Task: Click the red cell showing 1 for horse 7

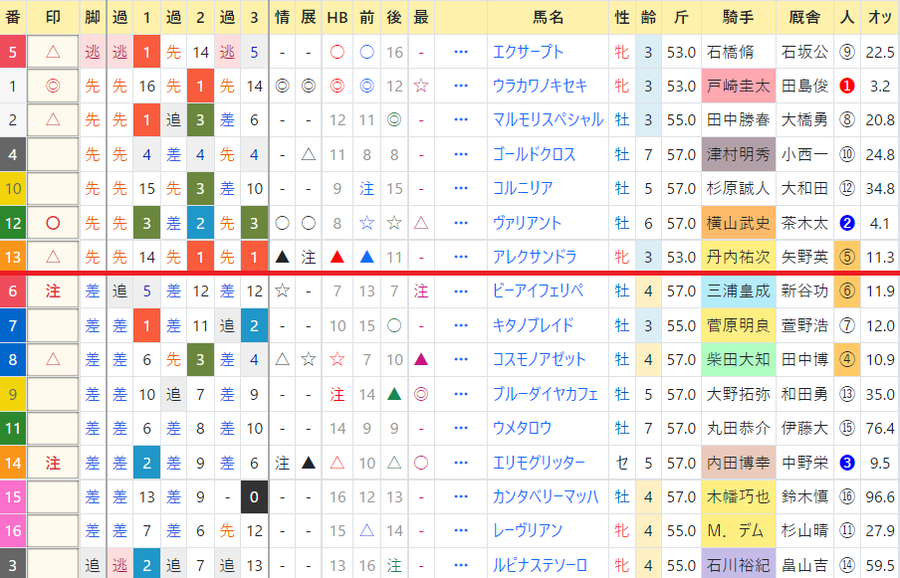Action: tap(147, 325)
